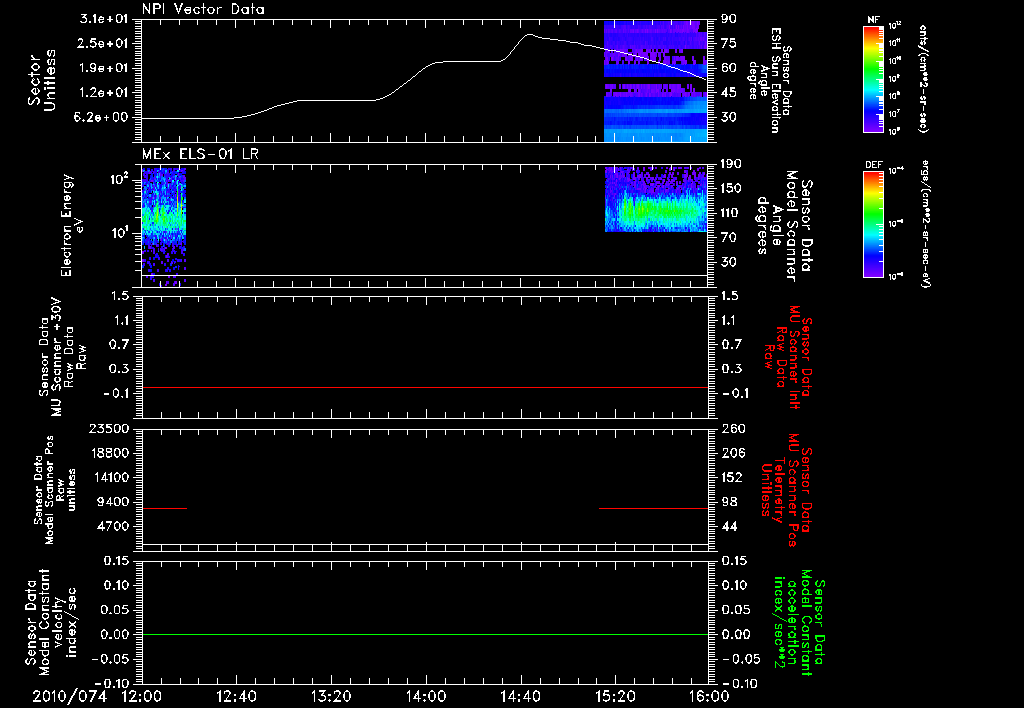Image resolution: width=1024 pixels, height=708 pixels.
Task: Click the 75 degree sun elevation tick
Action: click(x=729, y=43)
